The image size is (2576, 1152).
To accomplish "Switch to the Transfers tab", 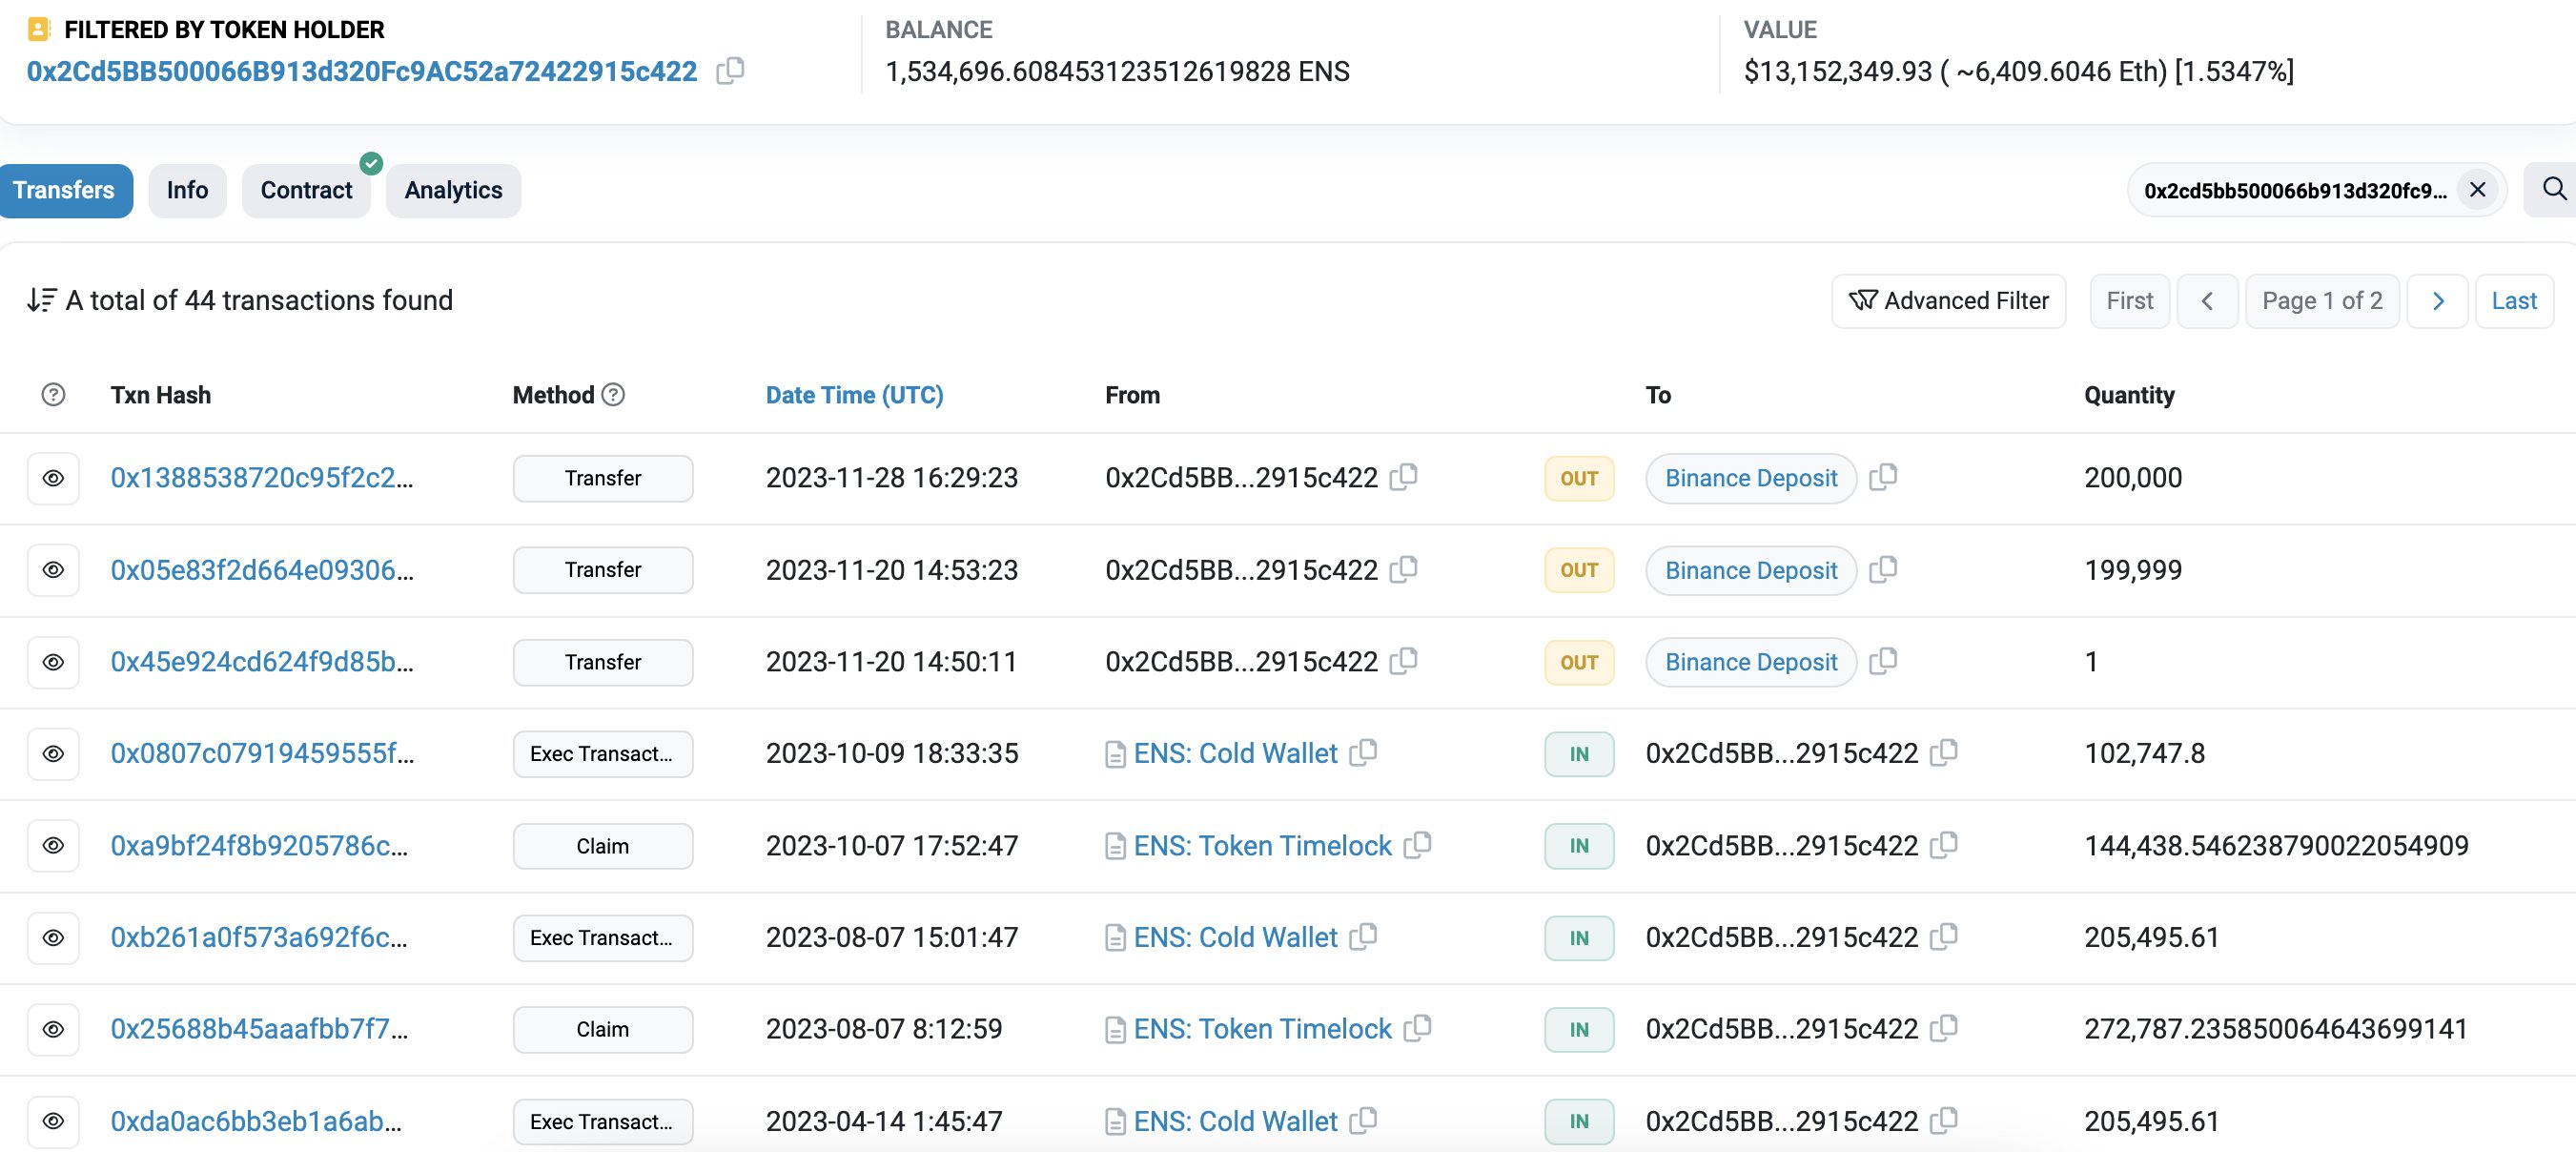I will click(x=64, y=190).
